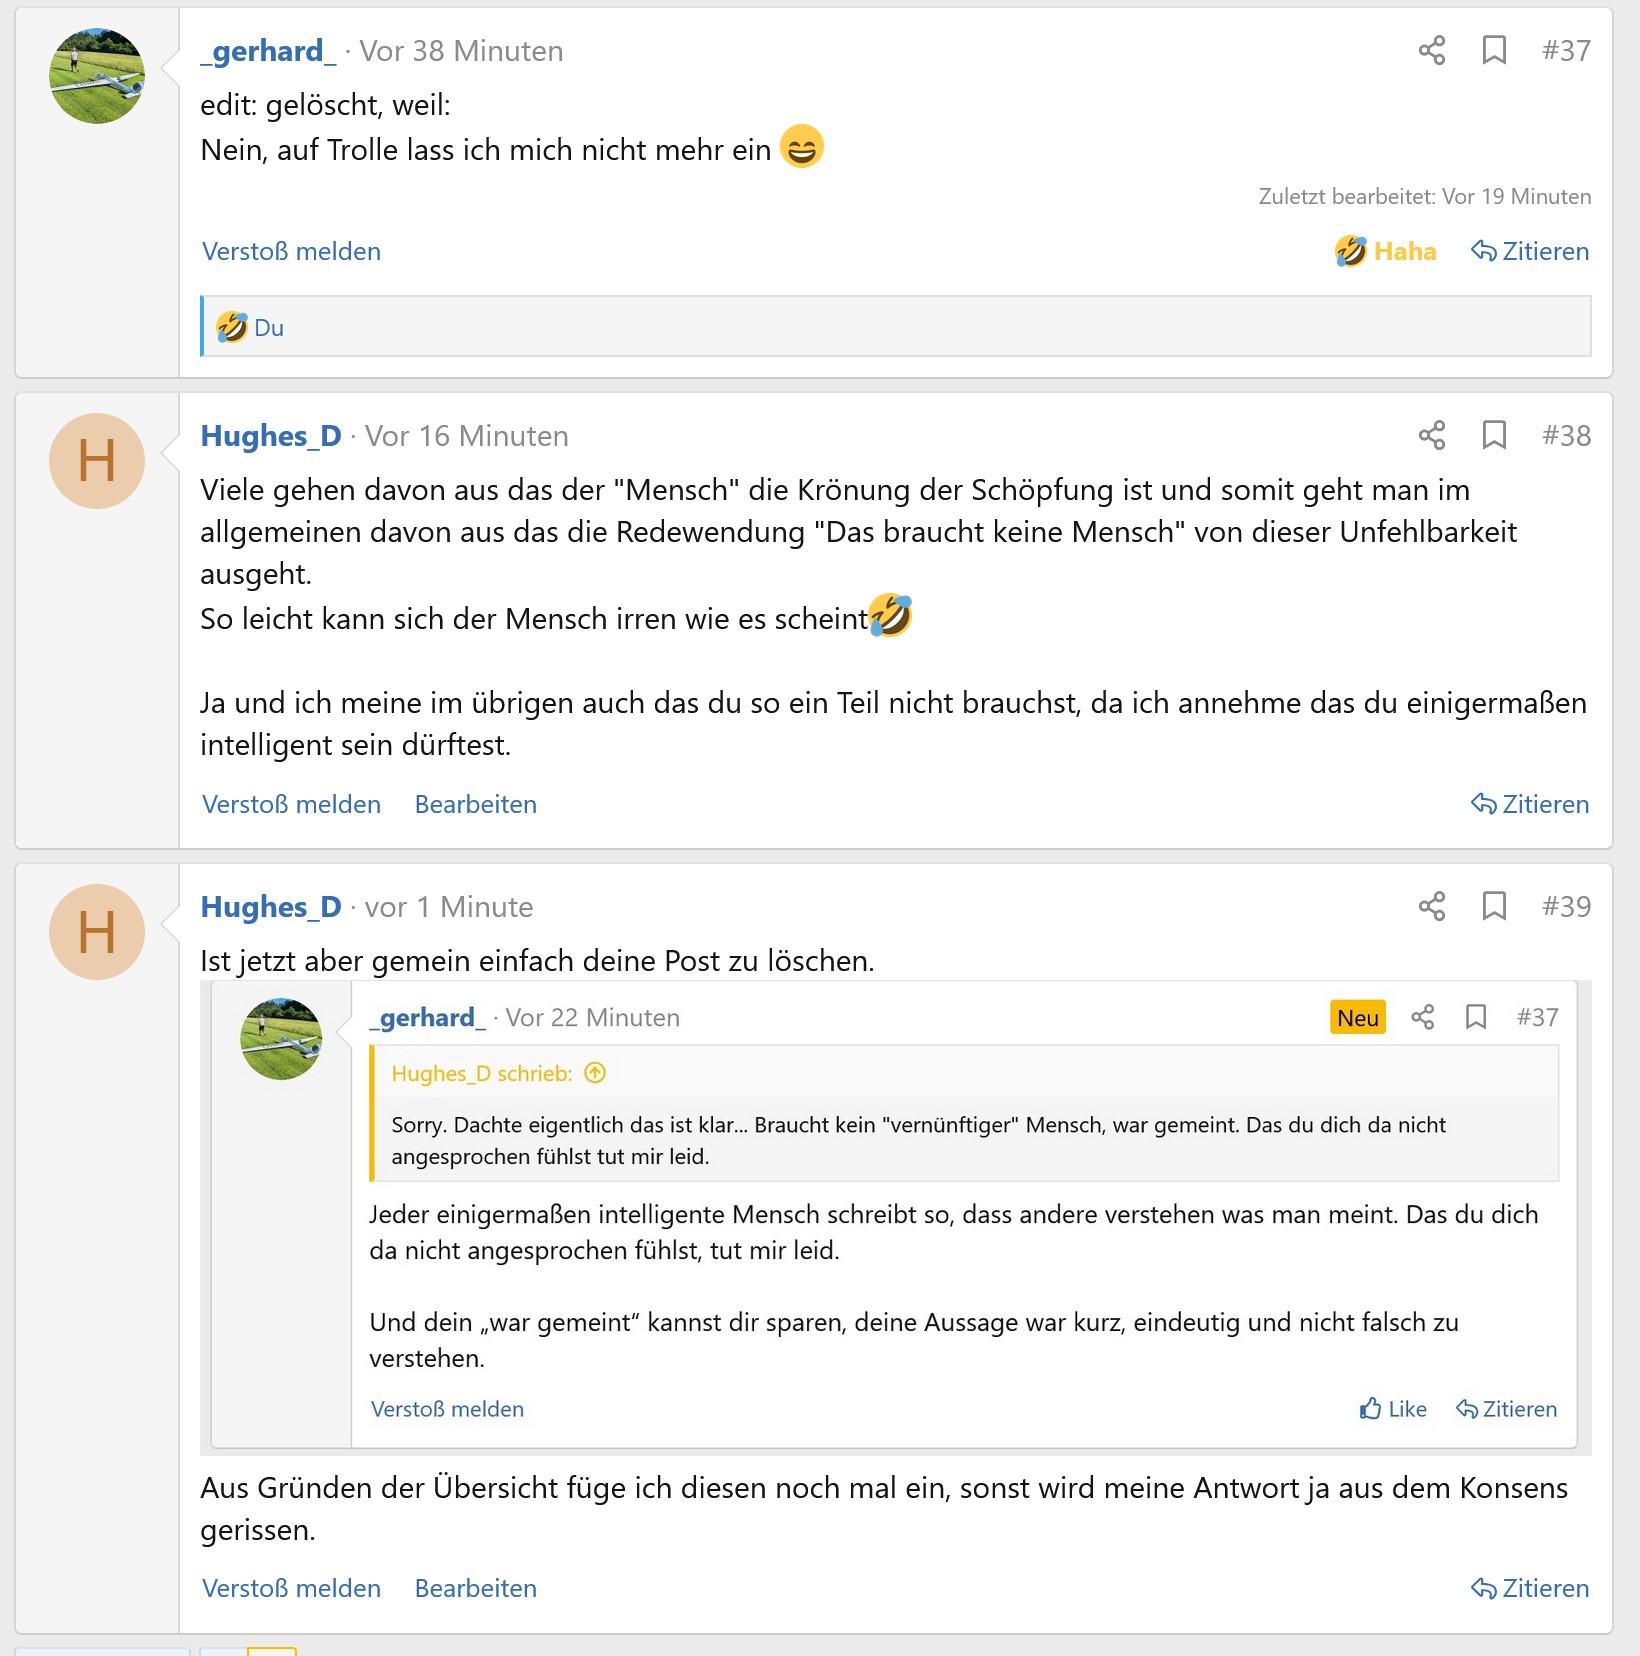Screen dimensions: 1640x1656
Task: Open permalink #38
Action: [x=1566, y=435]
